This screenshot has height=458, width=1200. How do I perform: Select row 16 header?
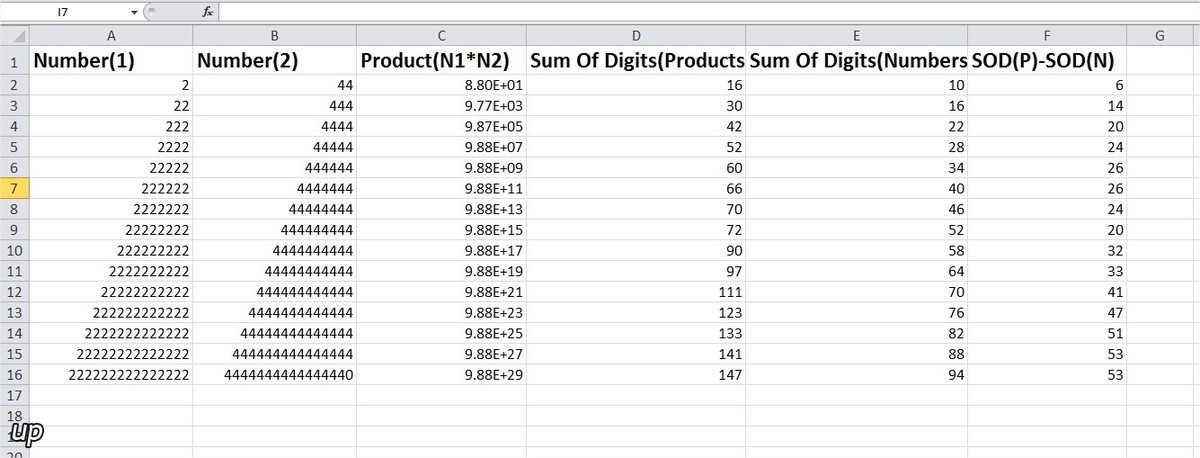coord(14,374)
